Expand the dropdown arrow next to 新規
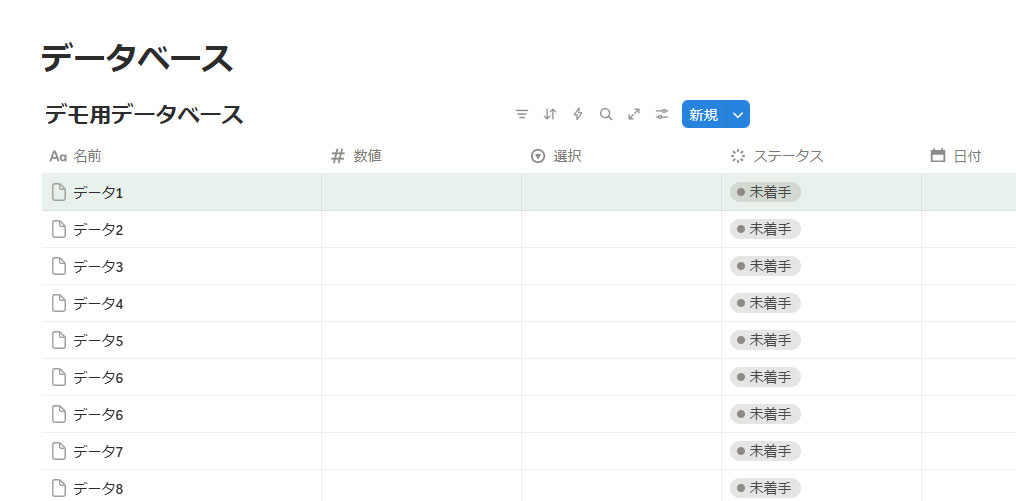This screenshot has width=1016, height=501. pos(737,115)
